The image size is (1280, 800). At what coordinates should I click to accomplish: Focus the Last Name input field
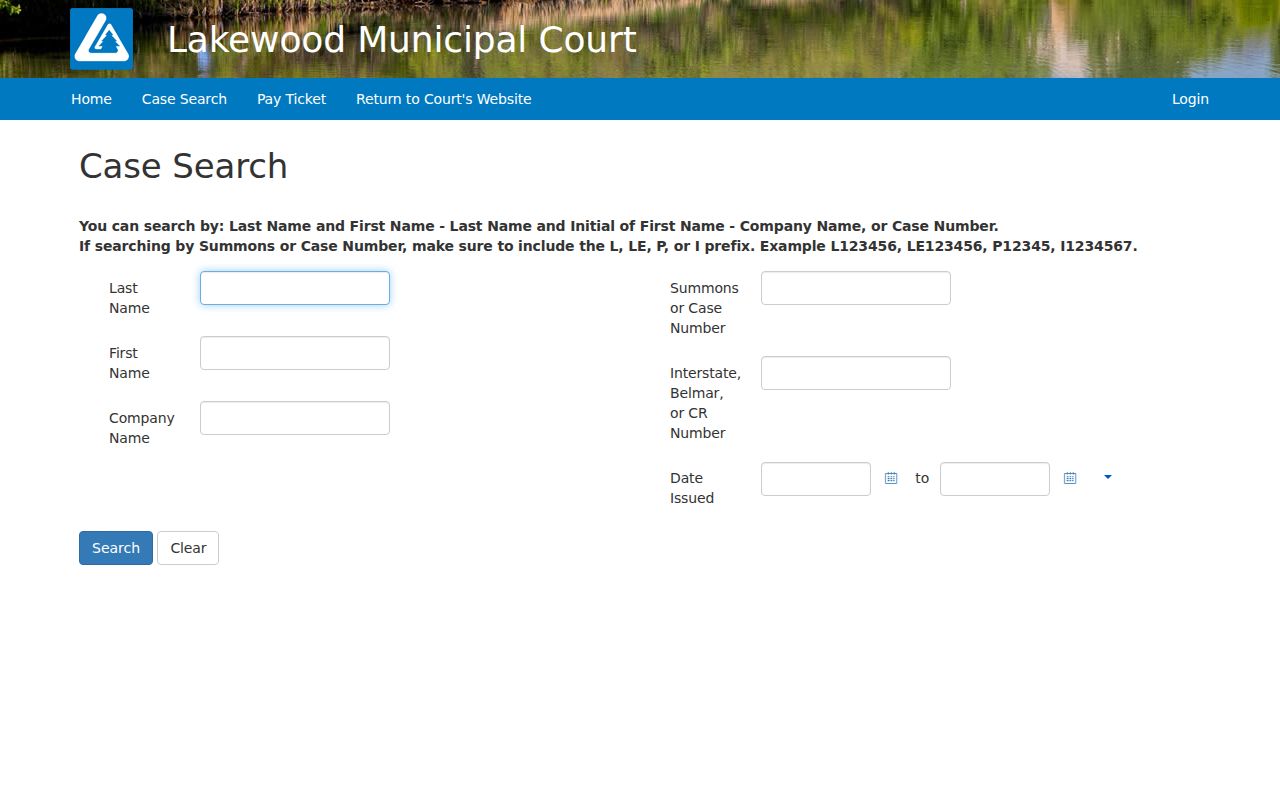pos(295,288)
